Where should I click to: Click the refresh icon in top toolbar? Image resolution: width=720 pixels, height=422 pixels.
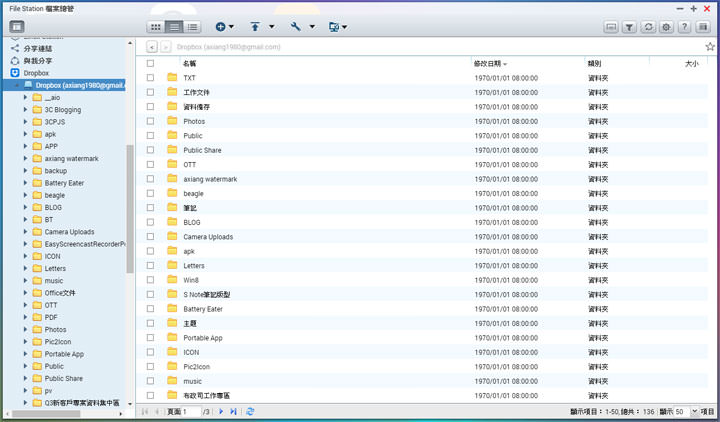point(648,27)
